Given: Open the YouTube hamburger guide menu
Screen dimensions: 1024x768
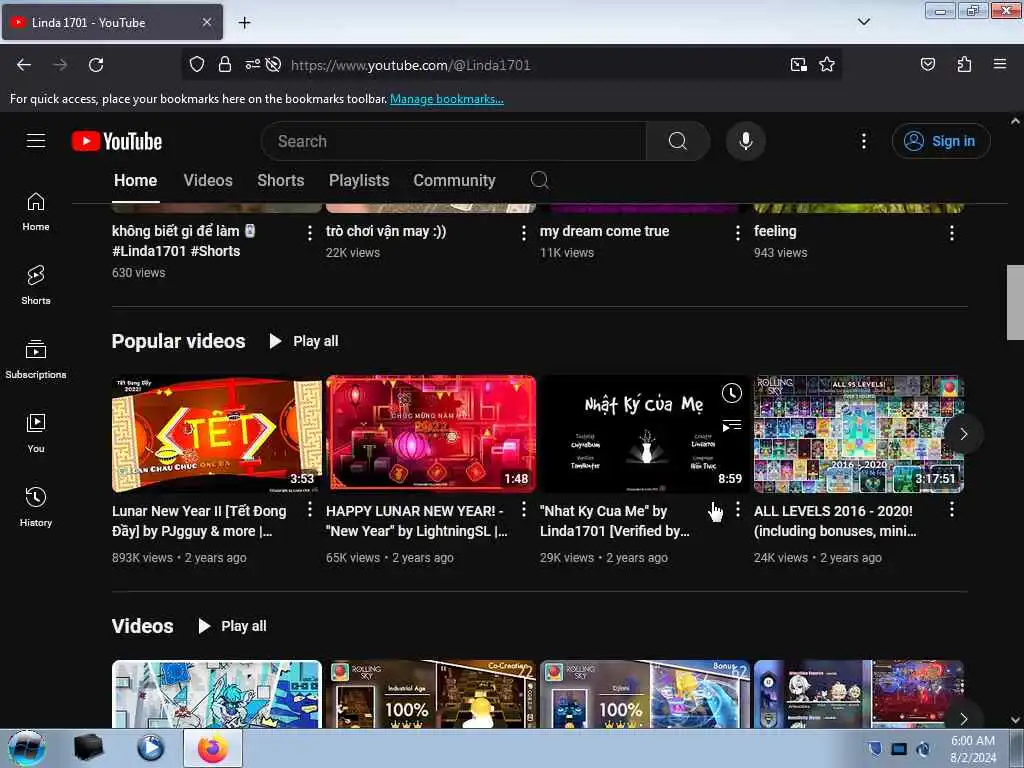Looking at the screenshot, I should pyautogui.click(x=36, y=140).
